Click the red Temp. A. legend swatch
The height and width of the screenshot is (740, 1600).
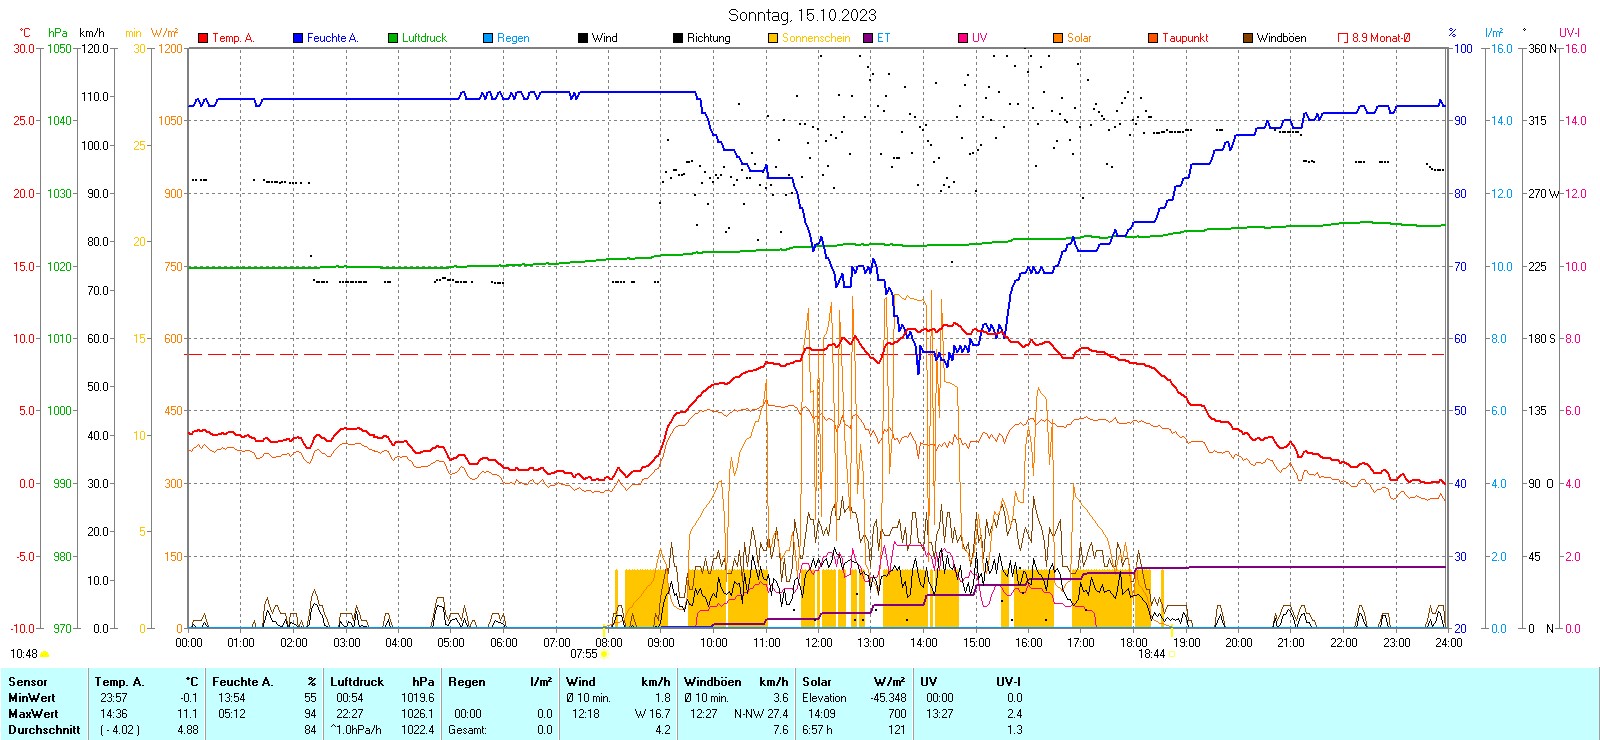[203, 38]
